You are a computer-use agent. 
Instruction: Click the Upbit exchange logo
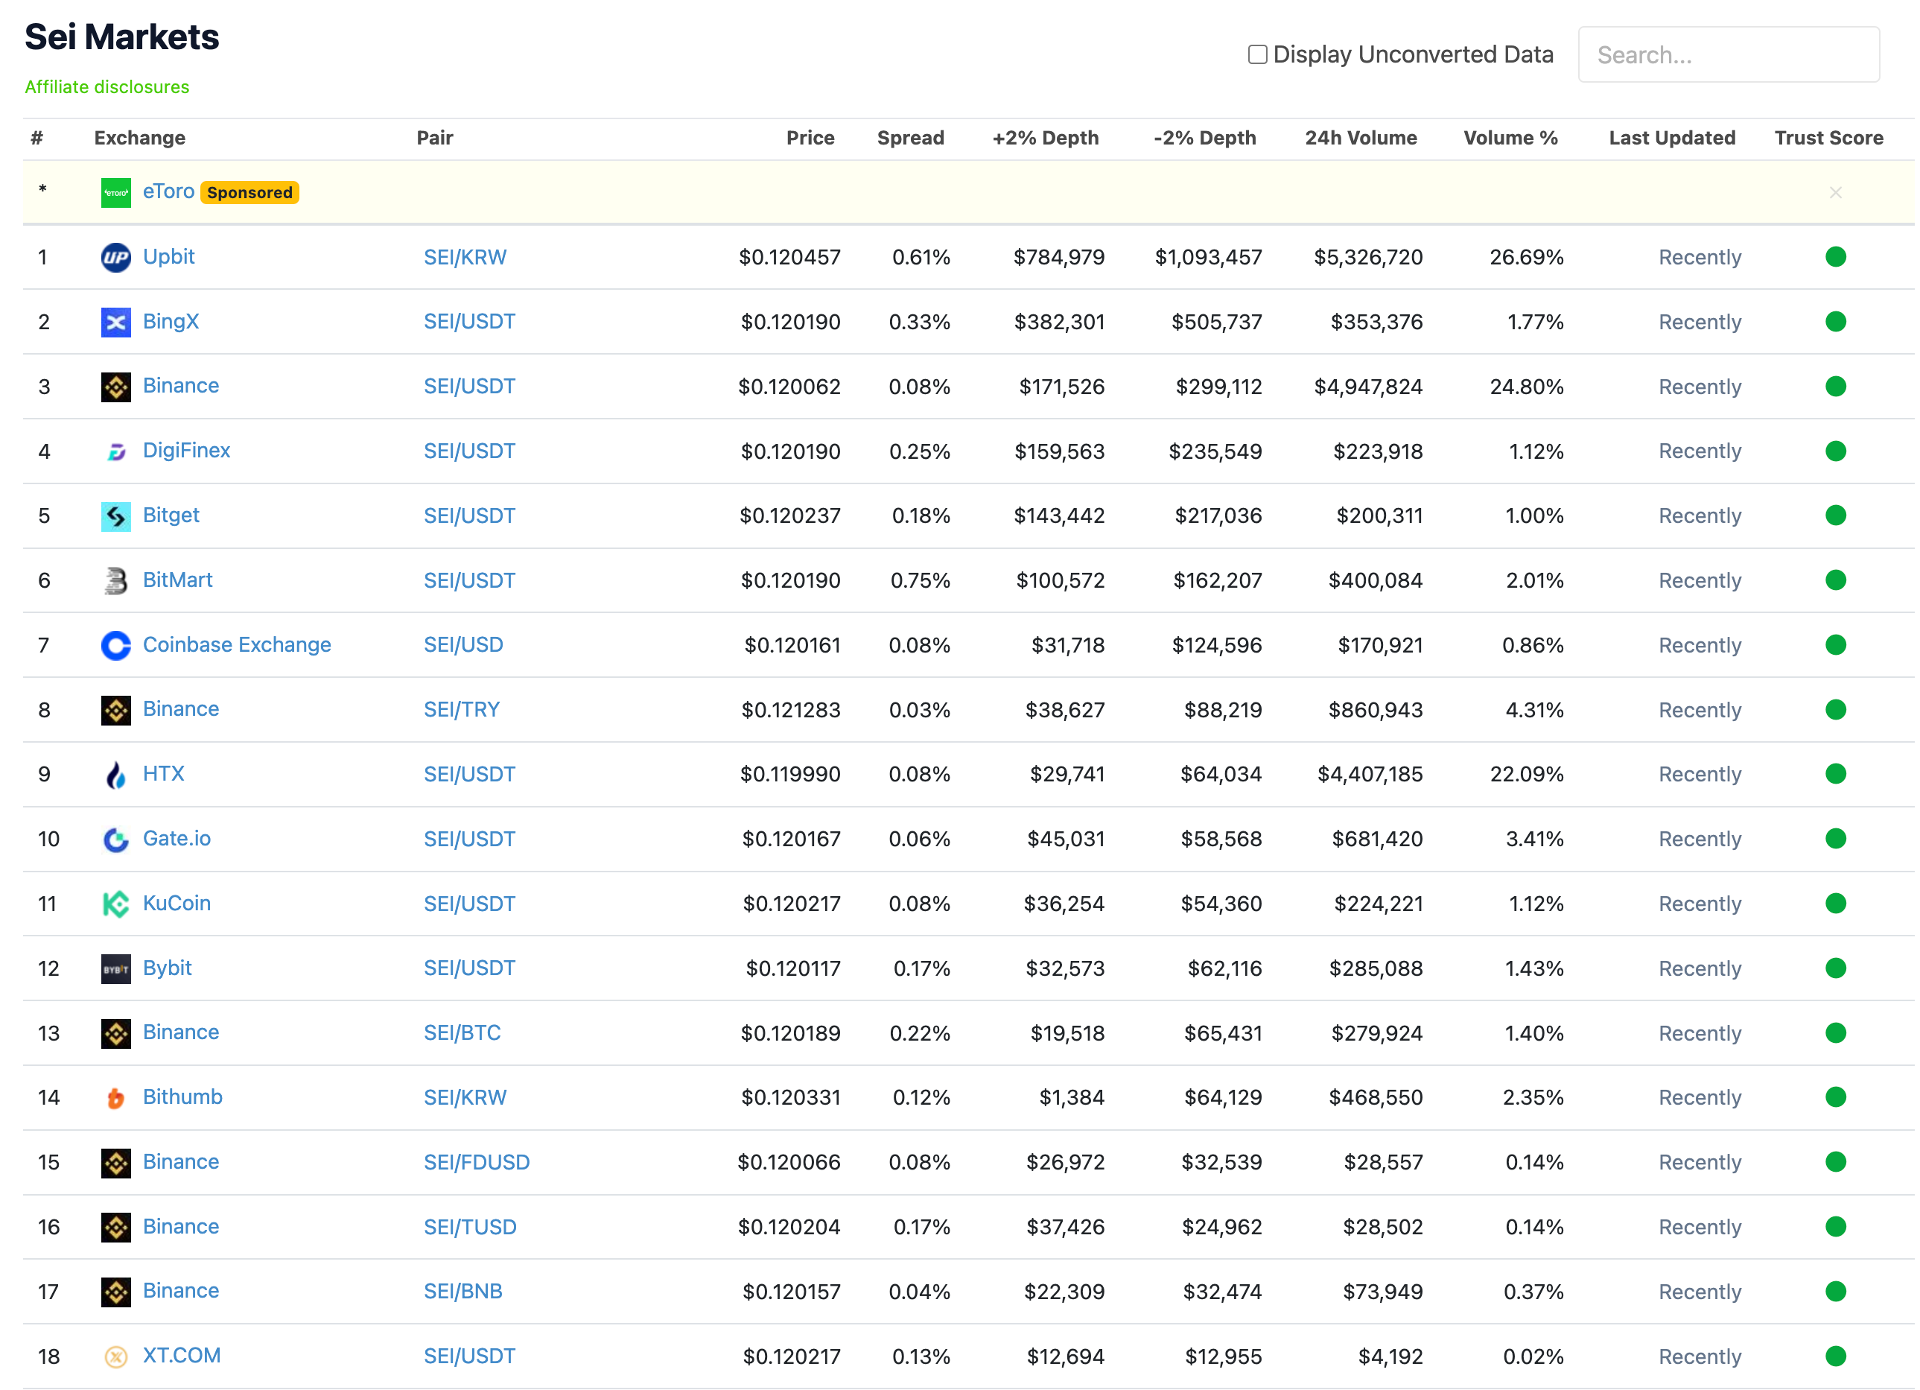point(116,258)
